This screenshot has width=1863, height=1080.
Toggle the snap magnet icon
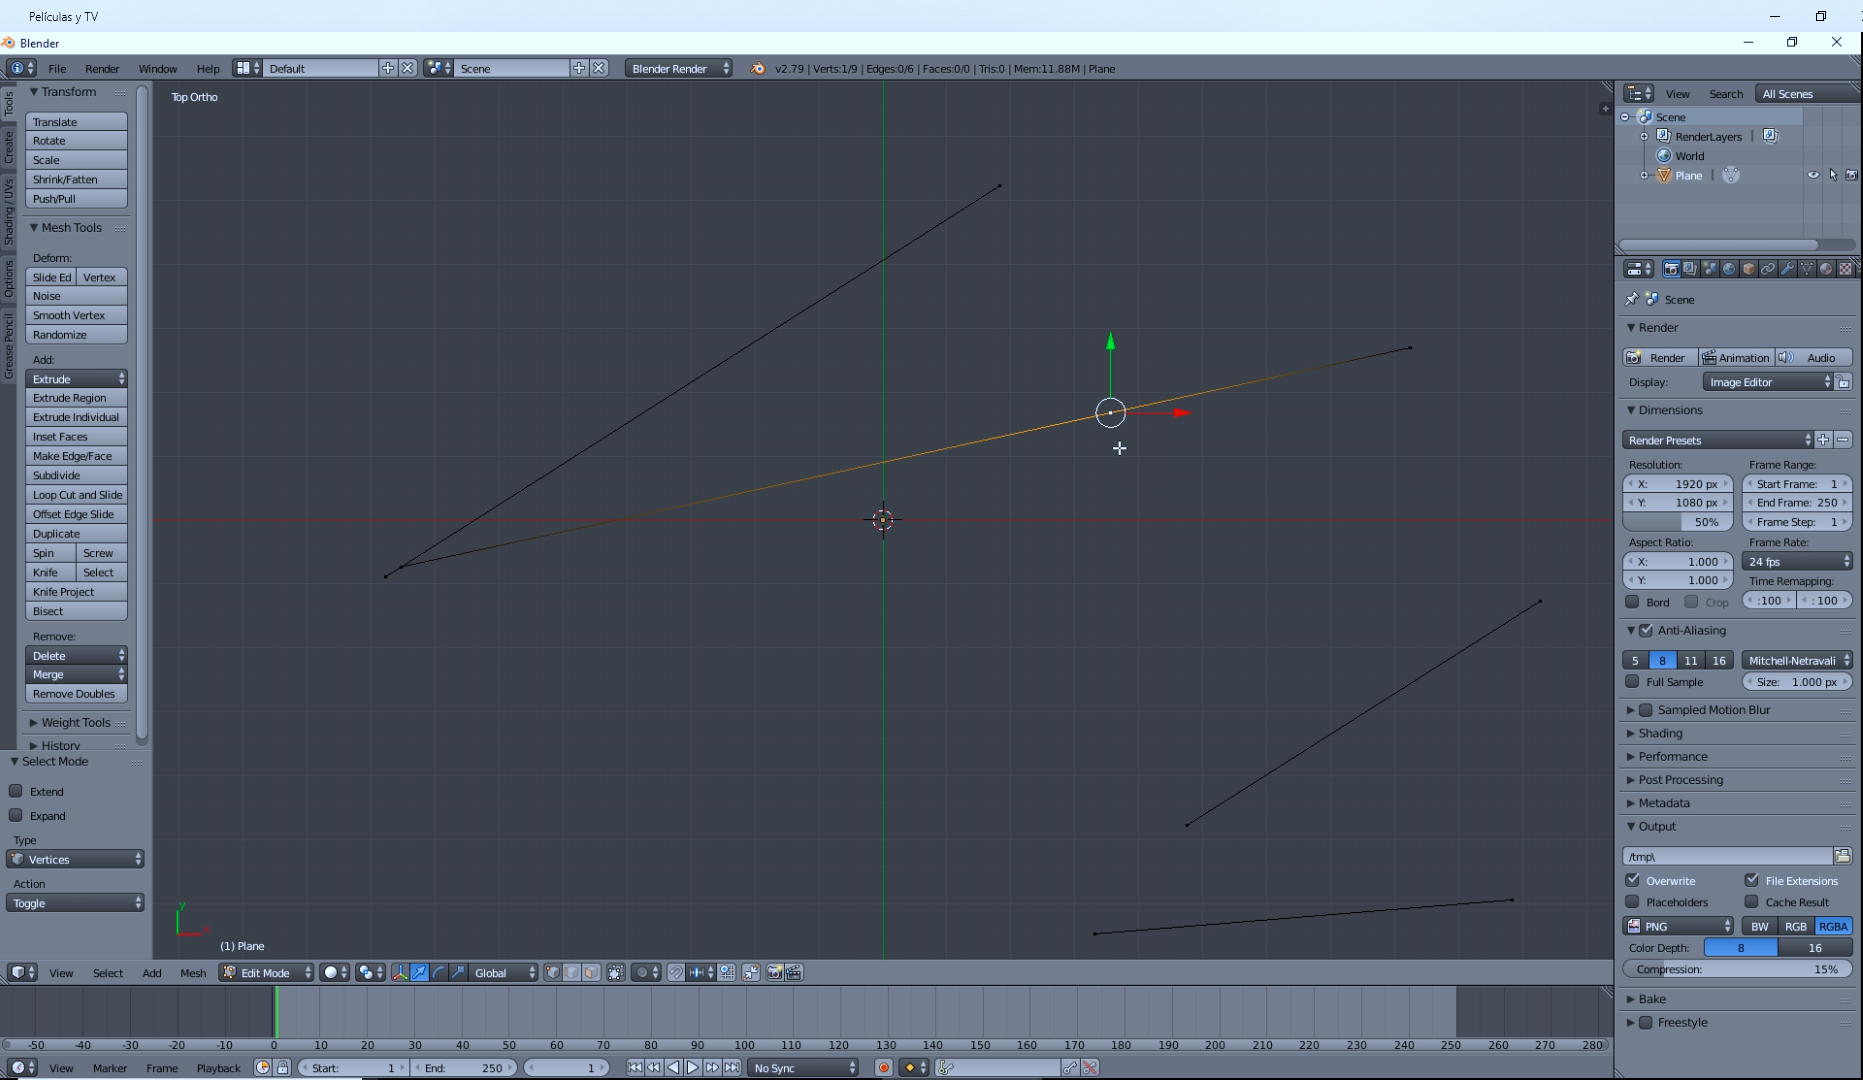(676, 973)
